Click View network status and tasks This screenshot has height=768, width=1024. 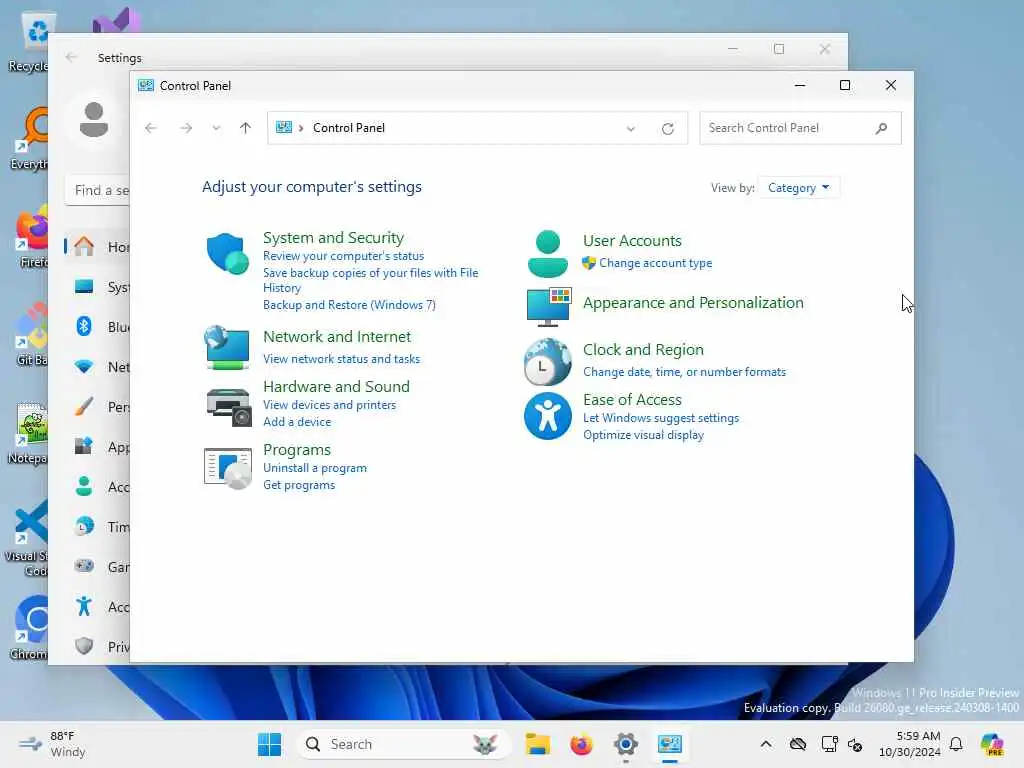click(x=342, y=359)
